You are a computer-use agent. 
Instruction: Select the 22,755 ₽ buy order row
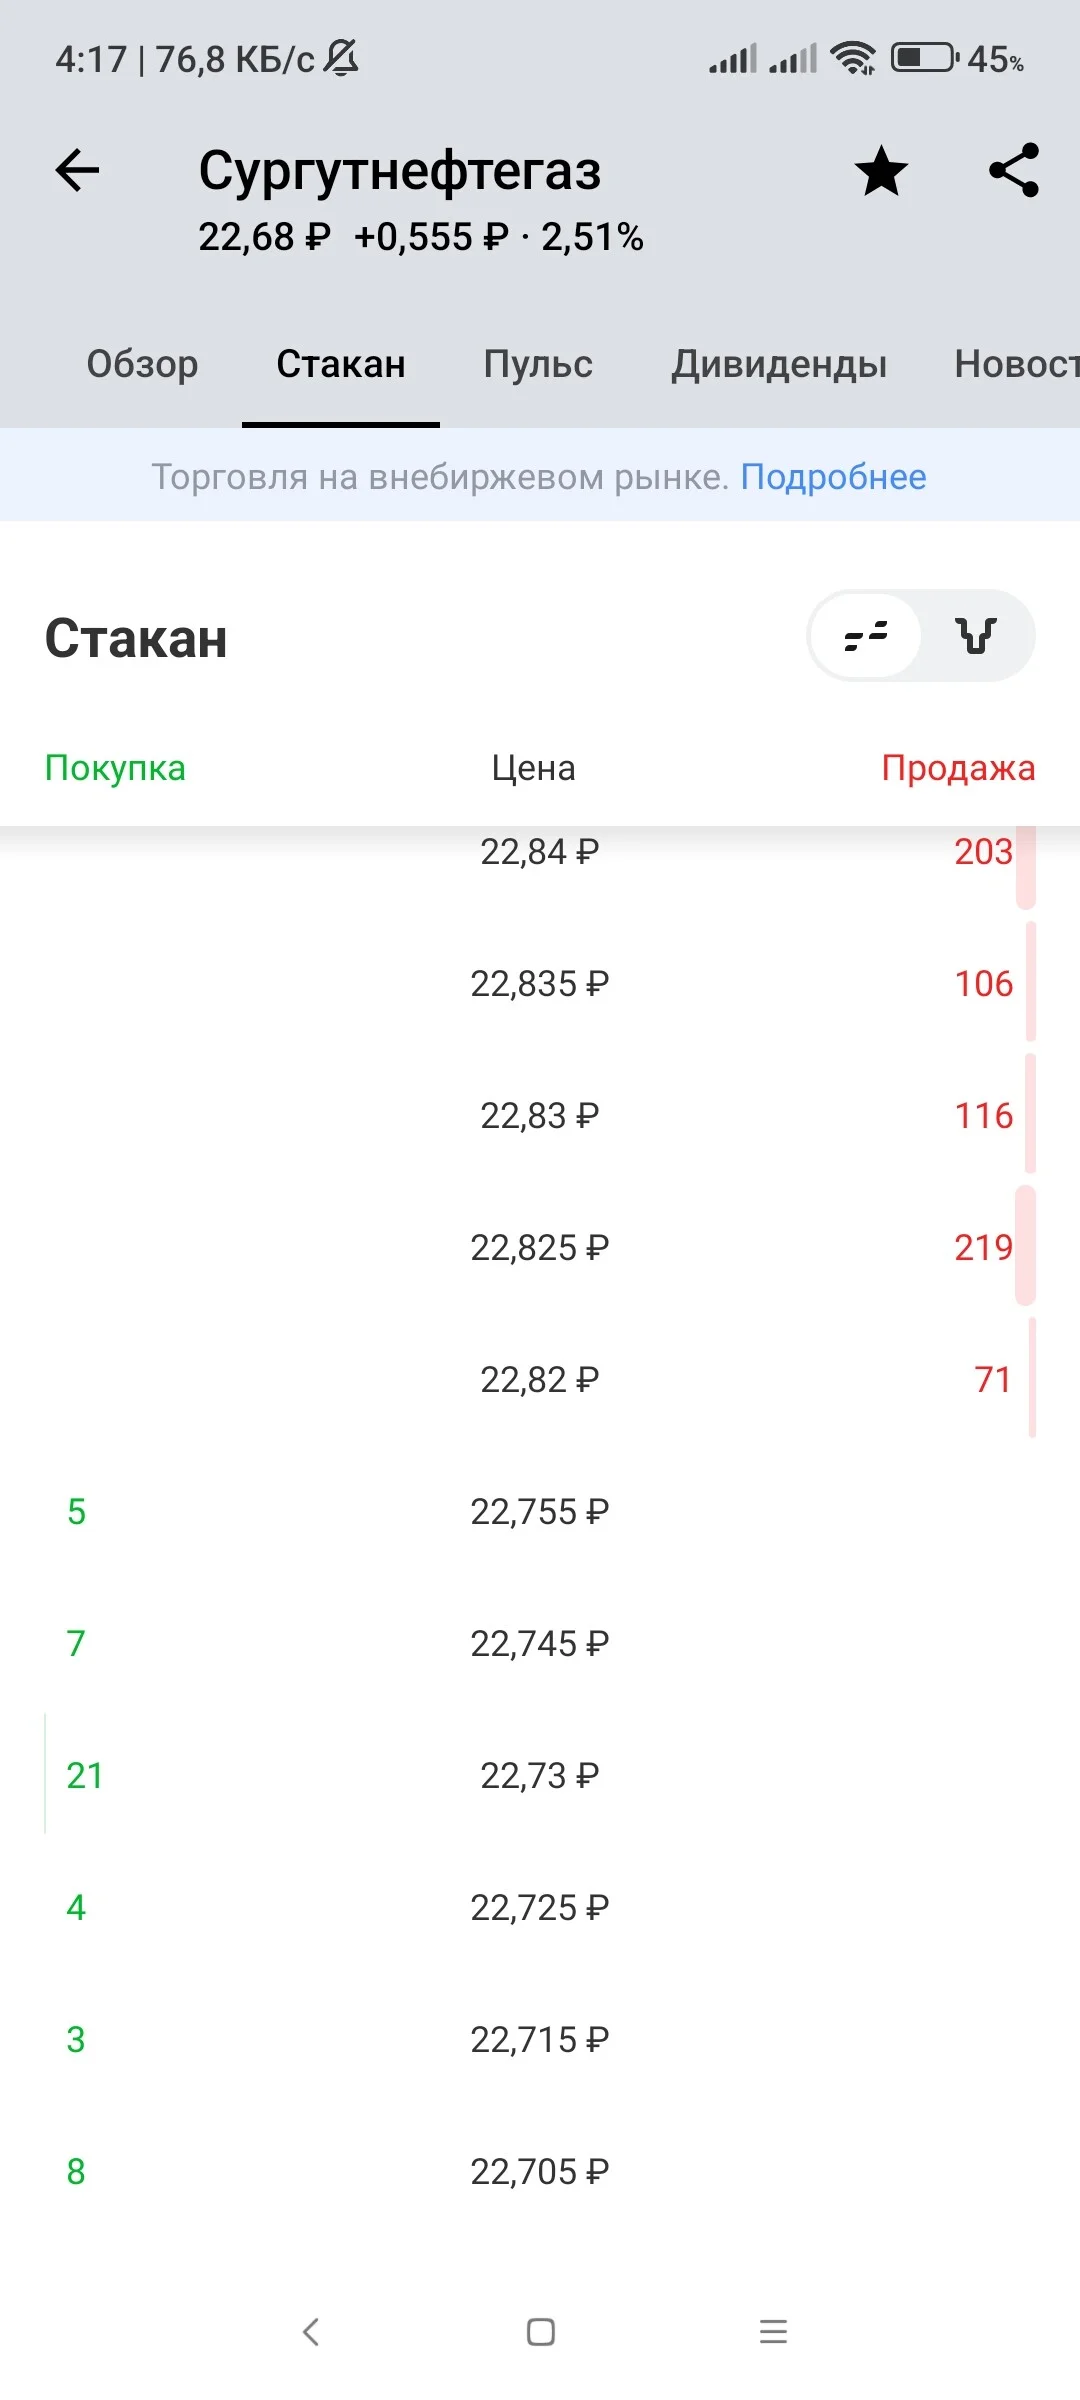540,1511
